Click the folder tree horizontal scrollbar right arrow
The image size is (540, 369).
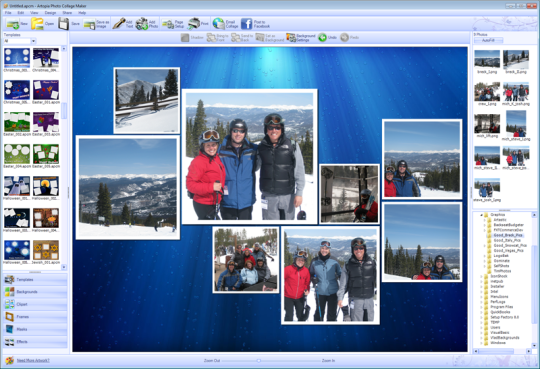[529, 351]
